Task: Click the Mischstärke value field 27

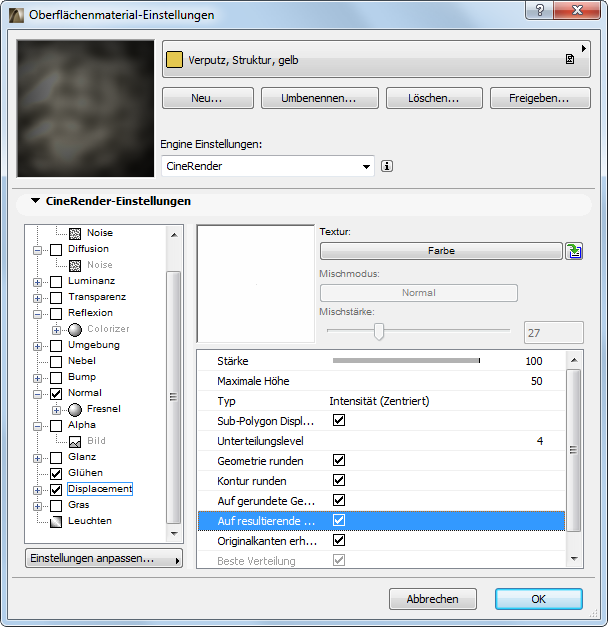Action: coord(554,333)
